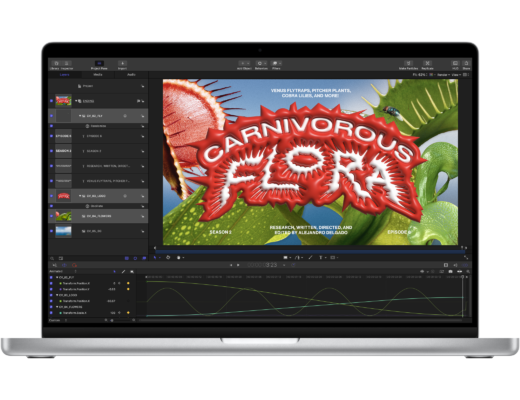
Task: Open the Filters pop-up menu
Action: 276,63
